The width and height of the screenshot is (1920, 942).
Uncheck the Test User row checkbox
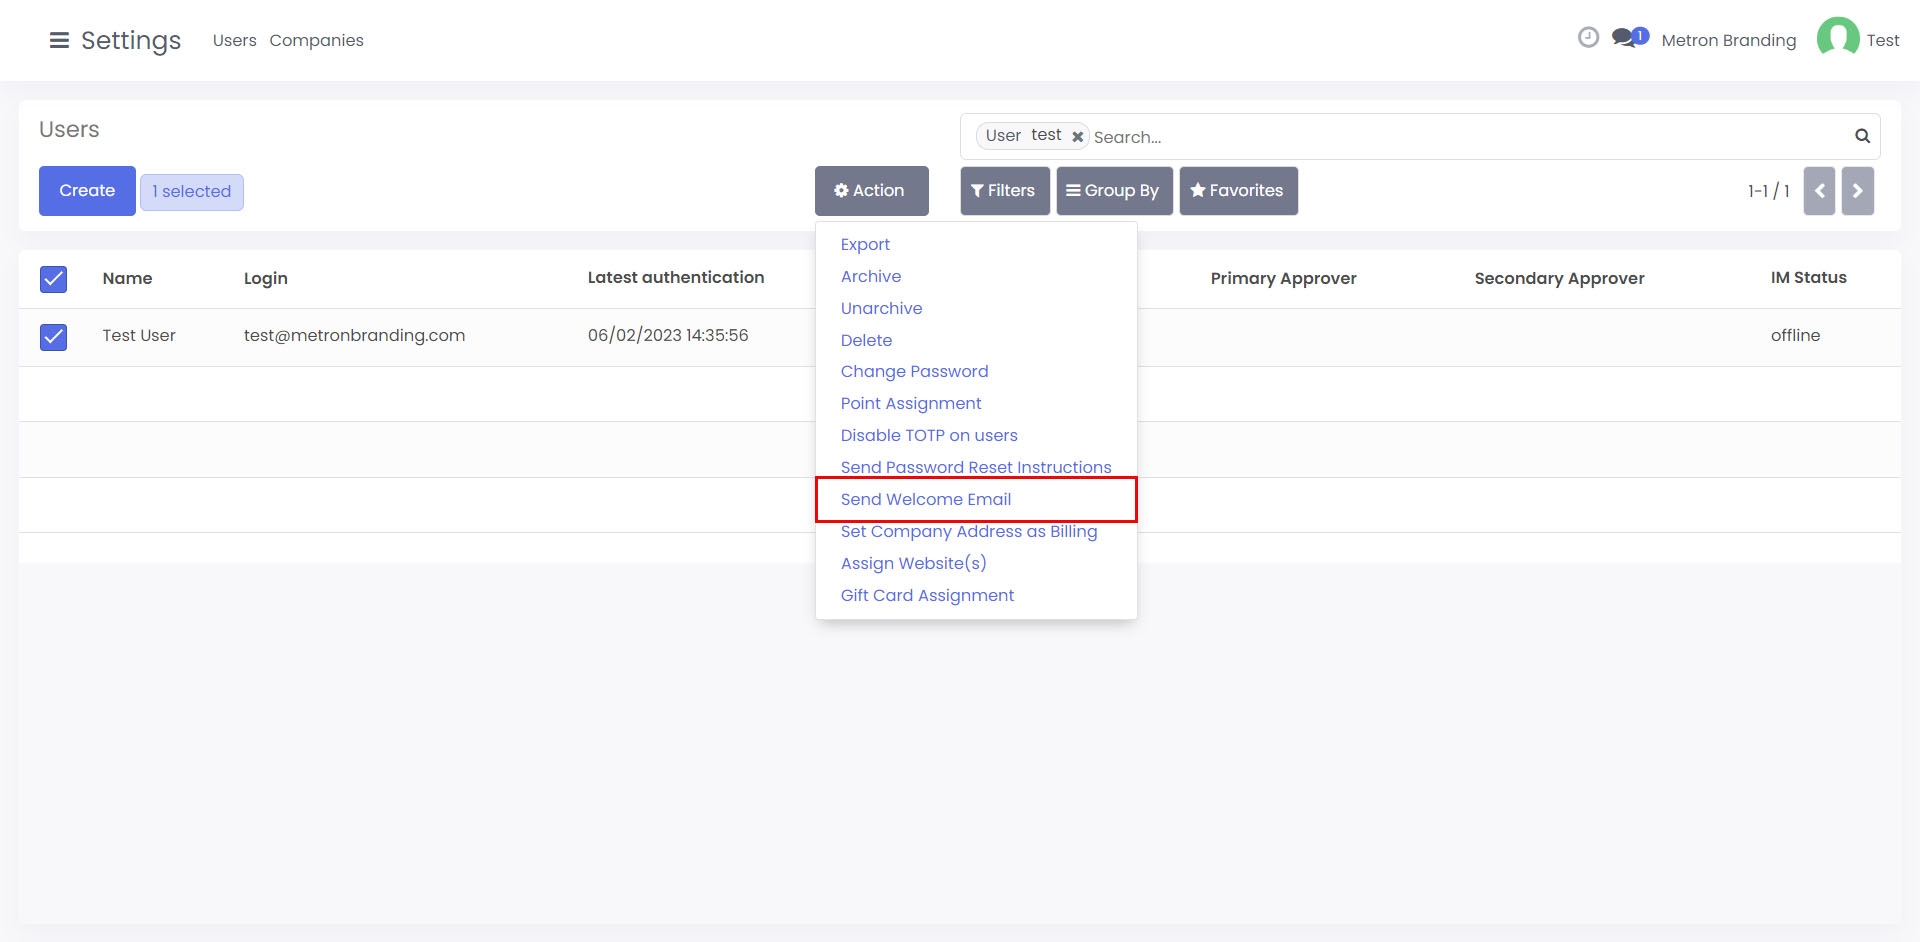54,337
